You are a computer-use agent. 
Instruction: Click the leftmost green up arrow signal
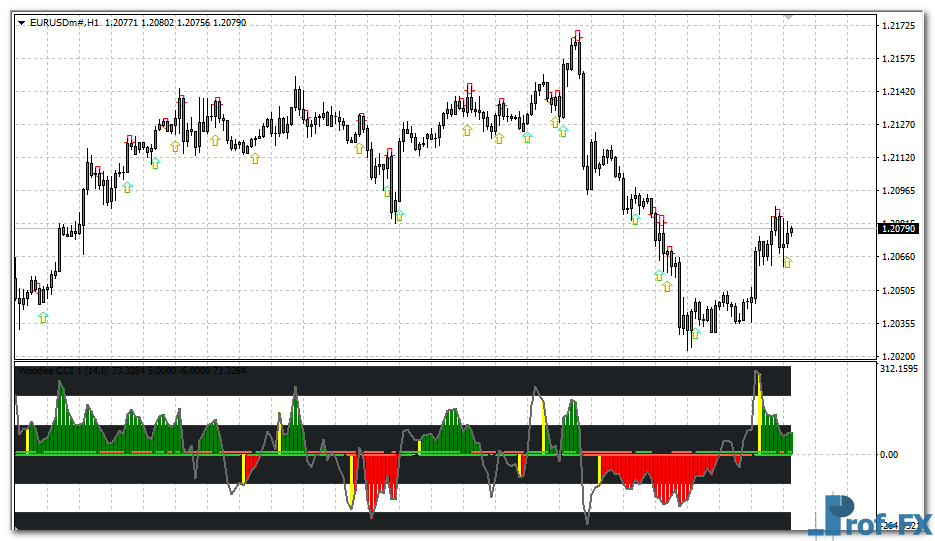pos(43,318)
